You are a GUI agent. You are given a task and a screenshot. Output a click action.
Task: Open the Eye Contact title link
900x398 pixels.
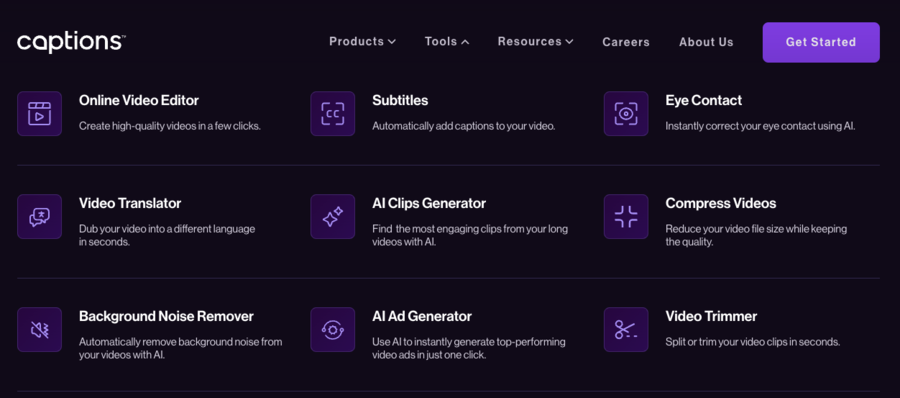704,101
